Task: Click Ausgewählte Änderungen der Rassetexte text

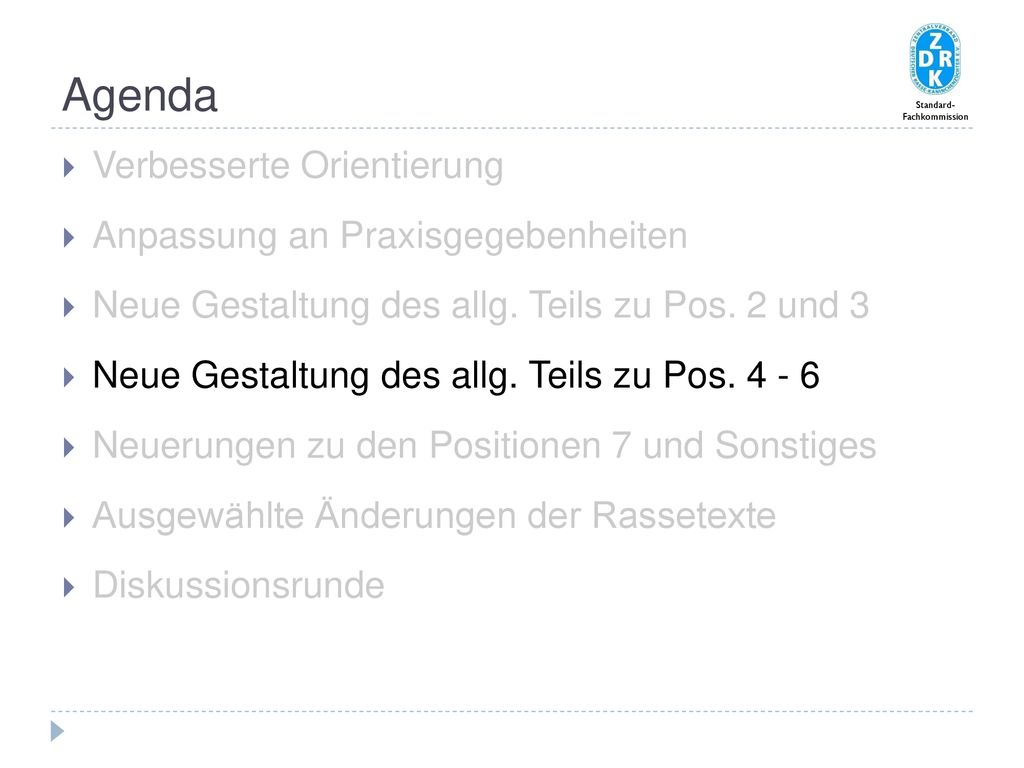Action: pyautogui.click(x=434, y=515)
